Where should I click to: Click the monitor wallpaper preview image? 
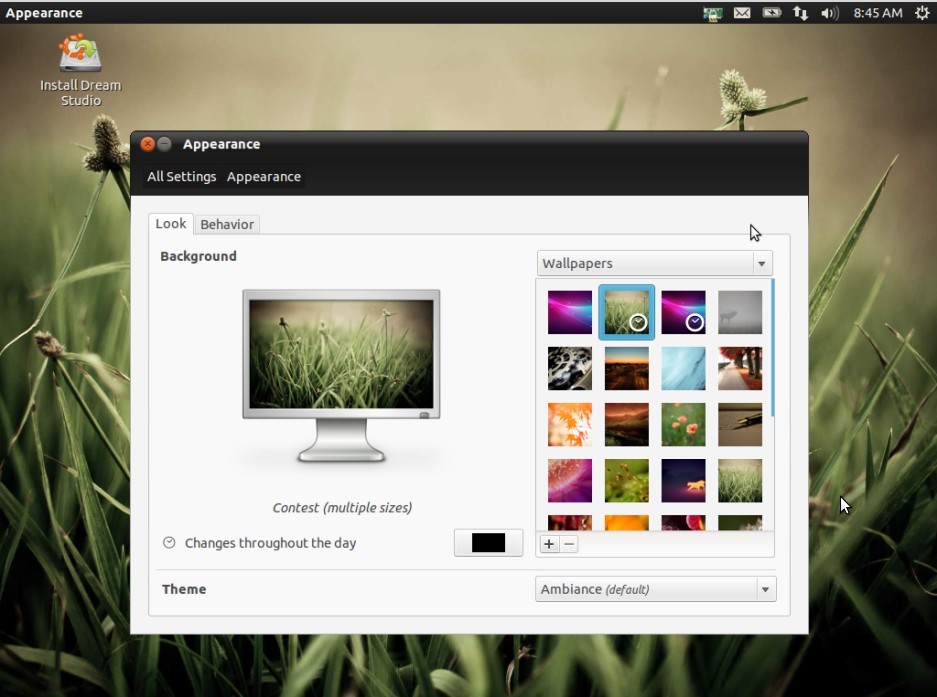click(341, 354)
